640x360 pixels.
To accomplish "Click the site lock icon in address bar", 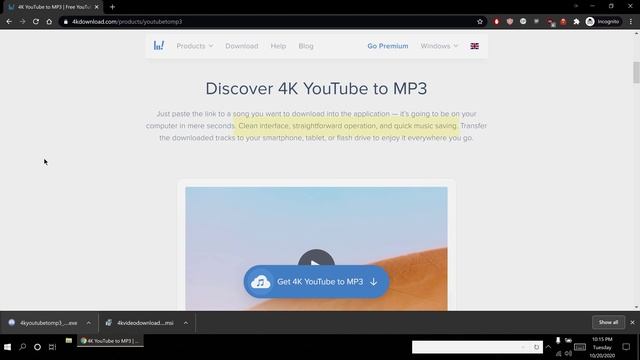I will point(66,22).
